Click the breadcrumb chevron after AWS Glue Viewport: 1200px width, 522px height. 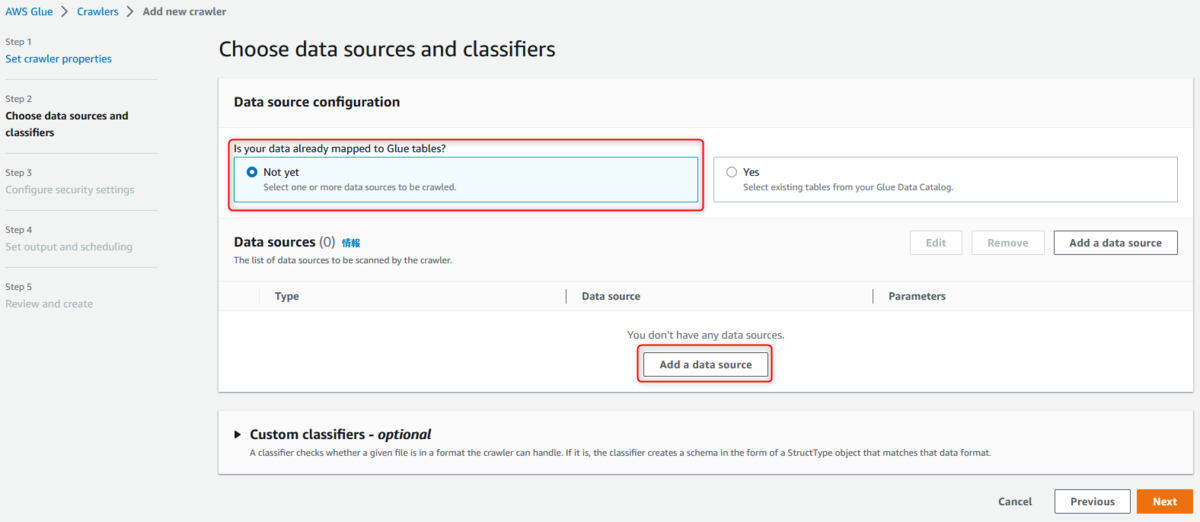[63, 12]
